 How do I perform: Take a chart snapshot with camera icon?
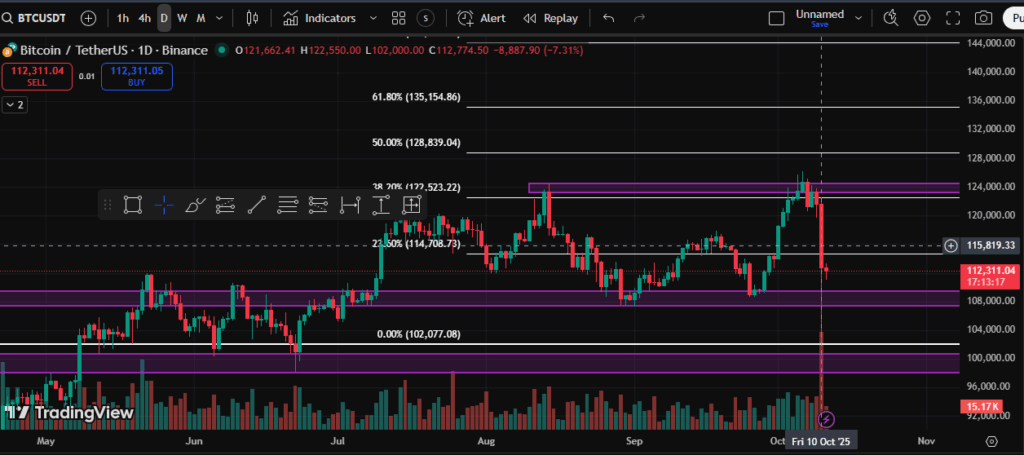pyautogui.click(x=984, y=18)
